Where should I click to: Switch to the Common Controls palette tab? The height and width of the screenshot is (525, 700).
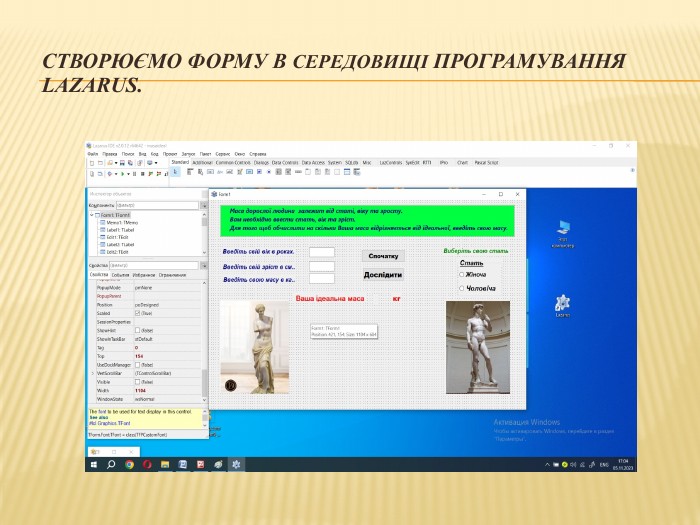(233, 162)
